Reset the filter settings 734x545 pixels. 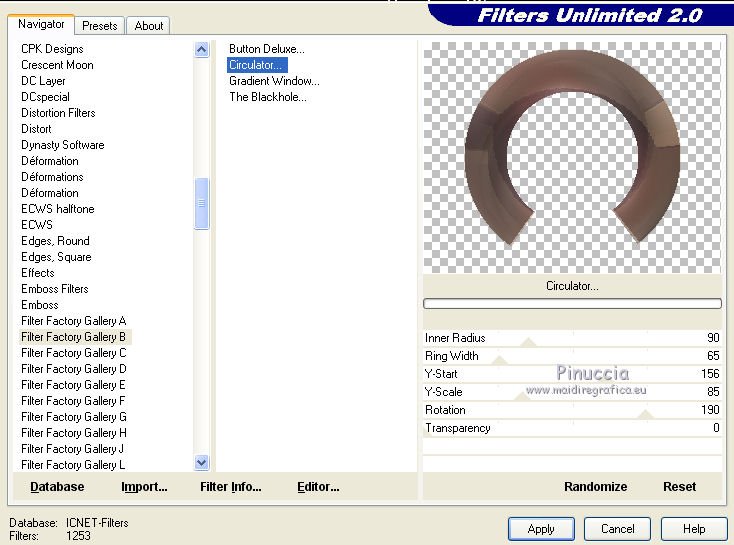tap(679, 487)
